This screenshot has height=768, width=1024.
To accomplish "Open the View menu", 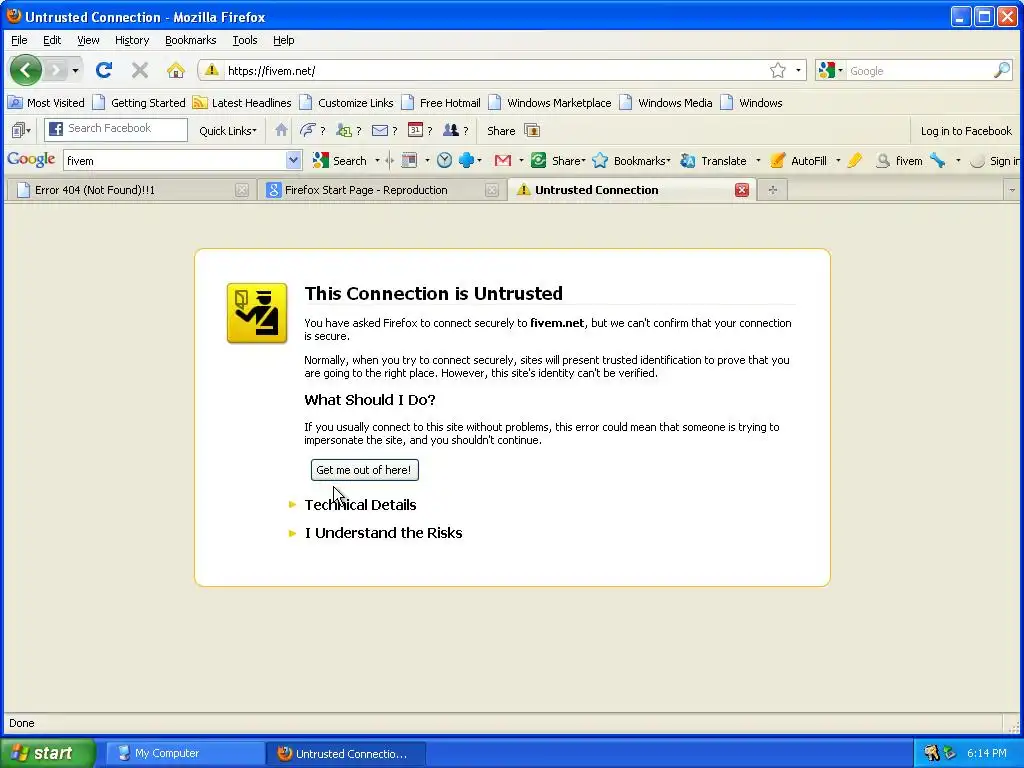I will pyautogui.click(x=88, y=40).
